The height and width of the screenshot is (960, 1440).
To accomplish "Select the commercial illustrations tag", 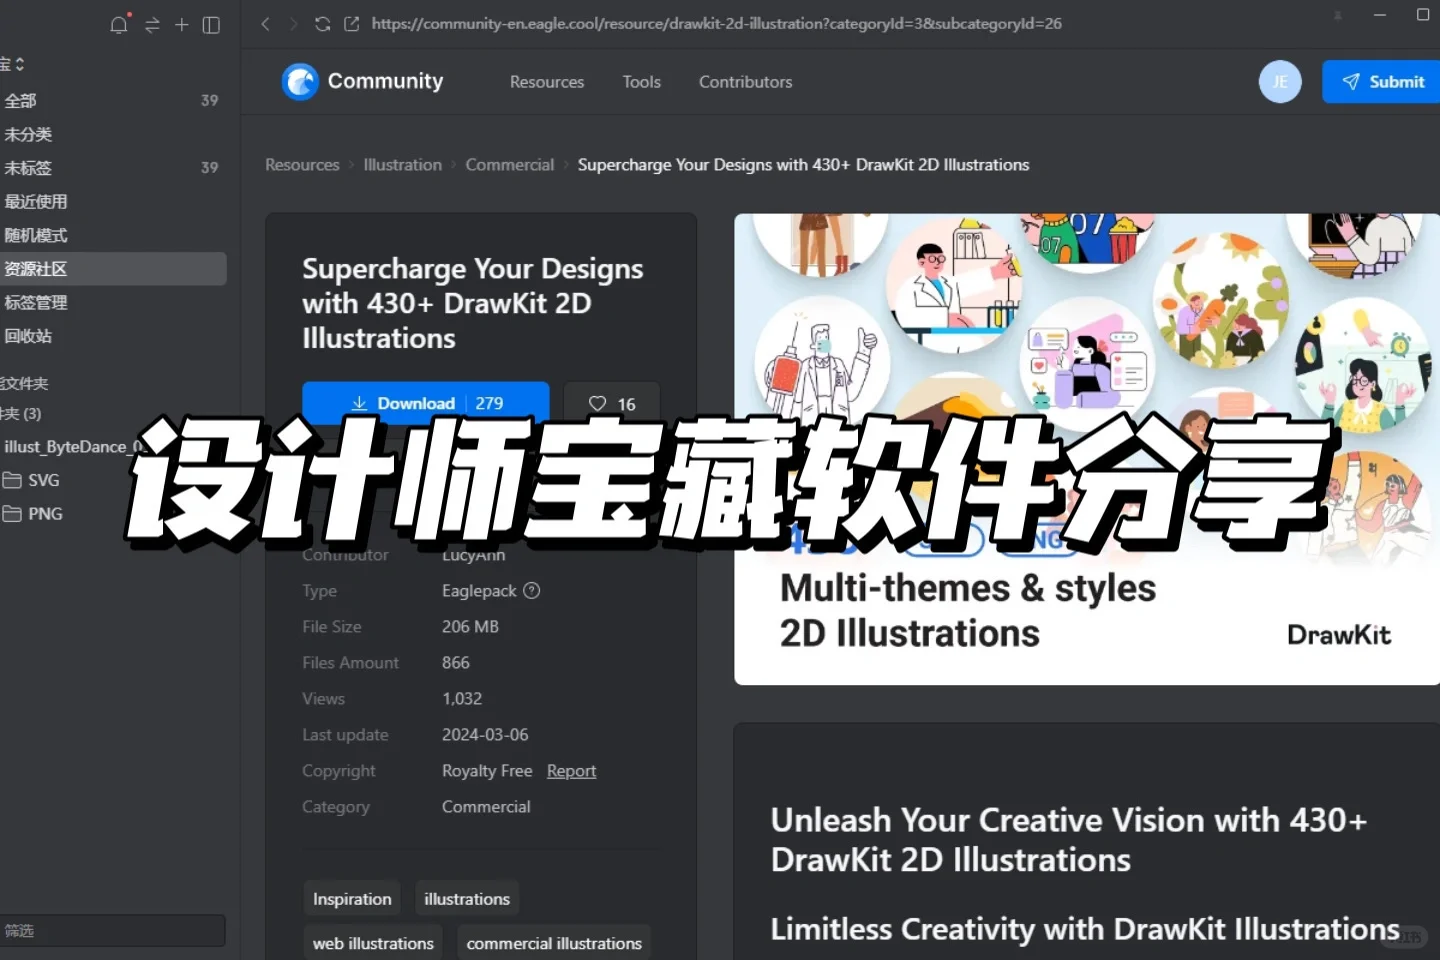I will click(x=554, y=943).
